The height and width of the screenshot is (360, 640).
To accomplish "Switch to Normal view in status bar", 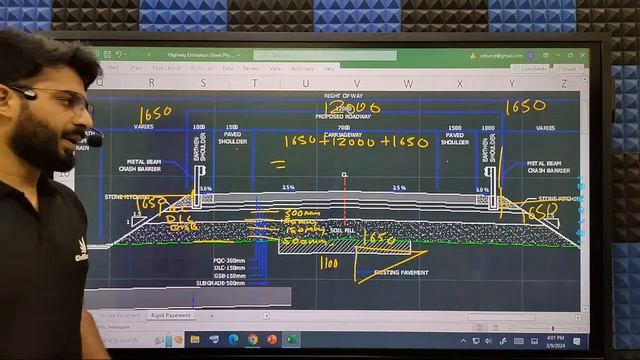I will (x=479, y=327).
